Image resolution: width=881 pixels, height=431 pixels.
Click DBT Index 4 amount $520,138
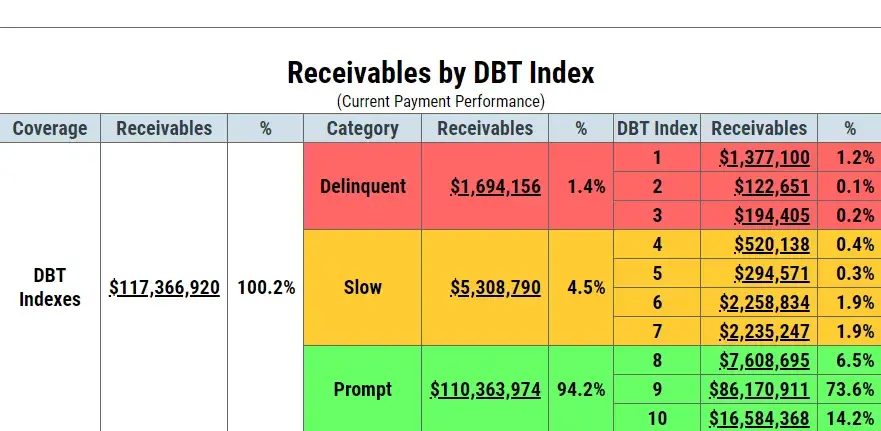coord(771,244)
